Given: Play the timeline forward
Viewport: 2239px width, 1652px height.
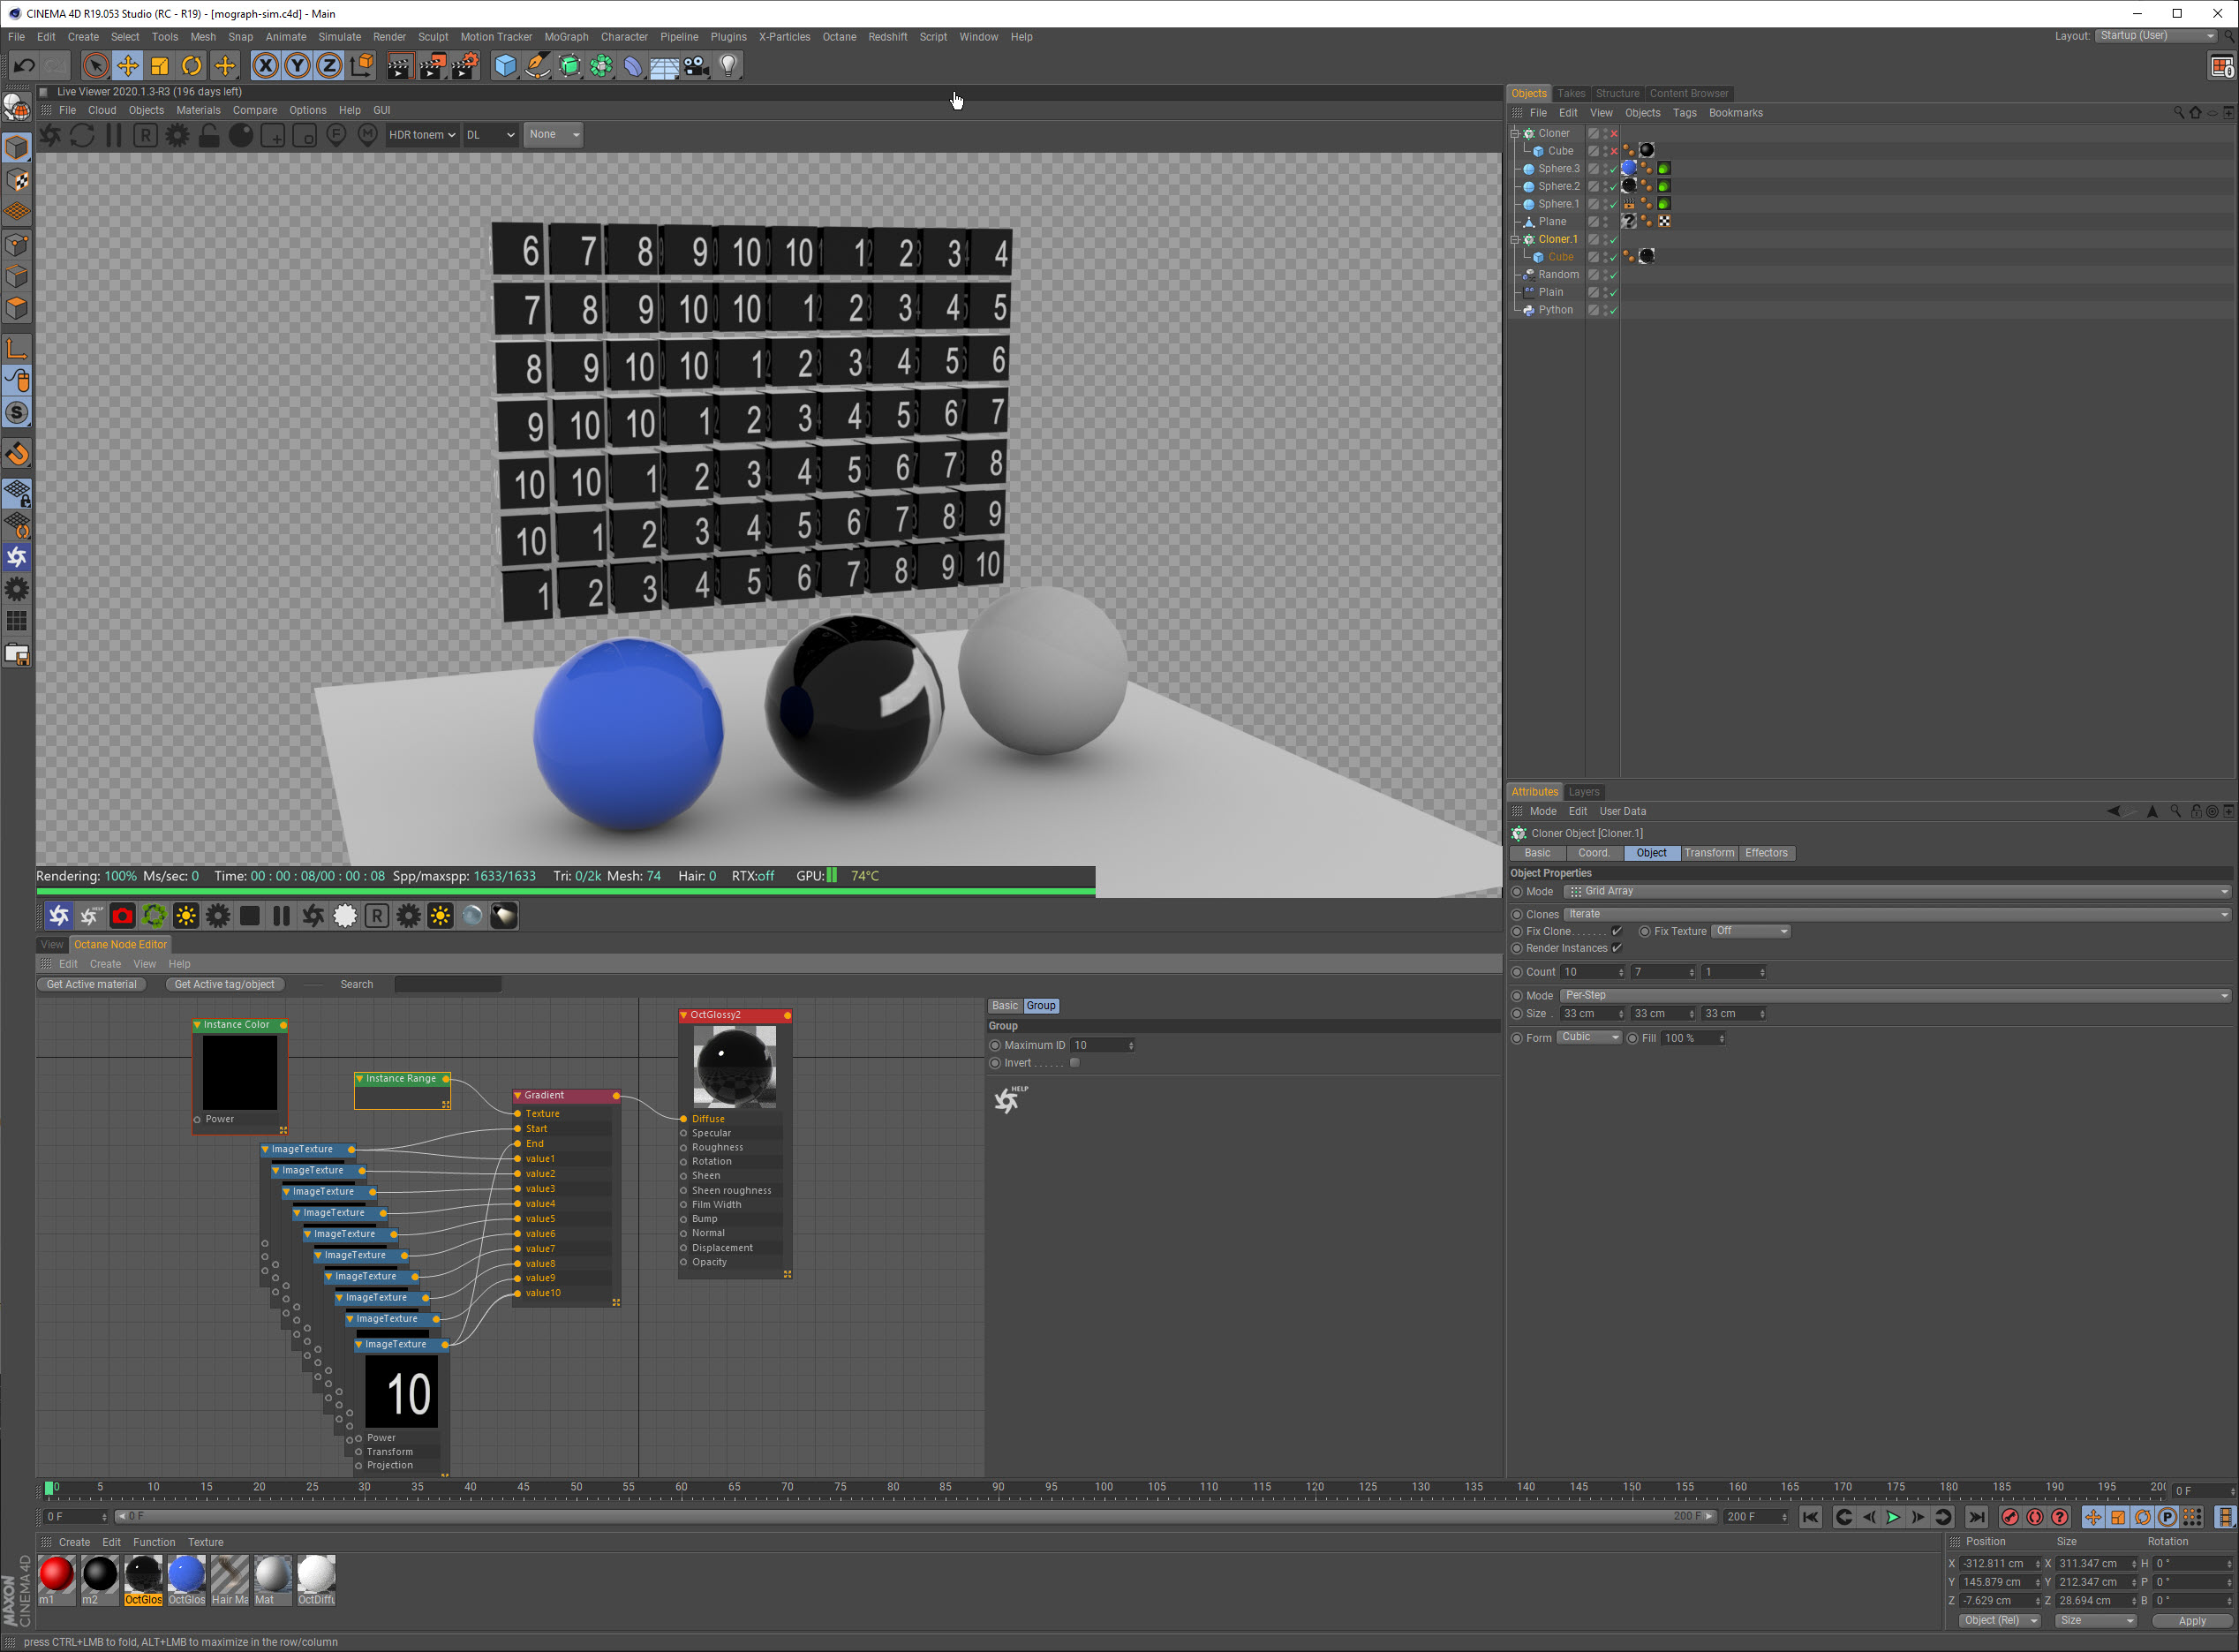Looking at the screenshot, I should (1892, 1517).
